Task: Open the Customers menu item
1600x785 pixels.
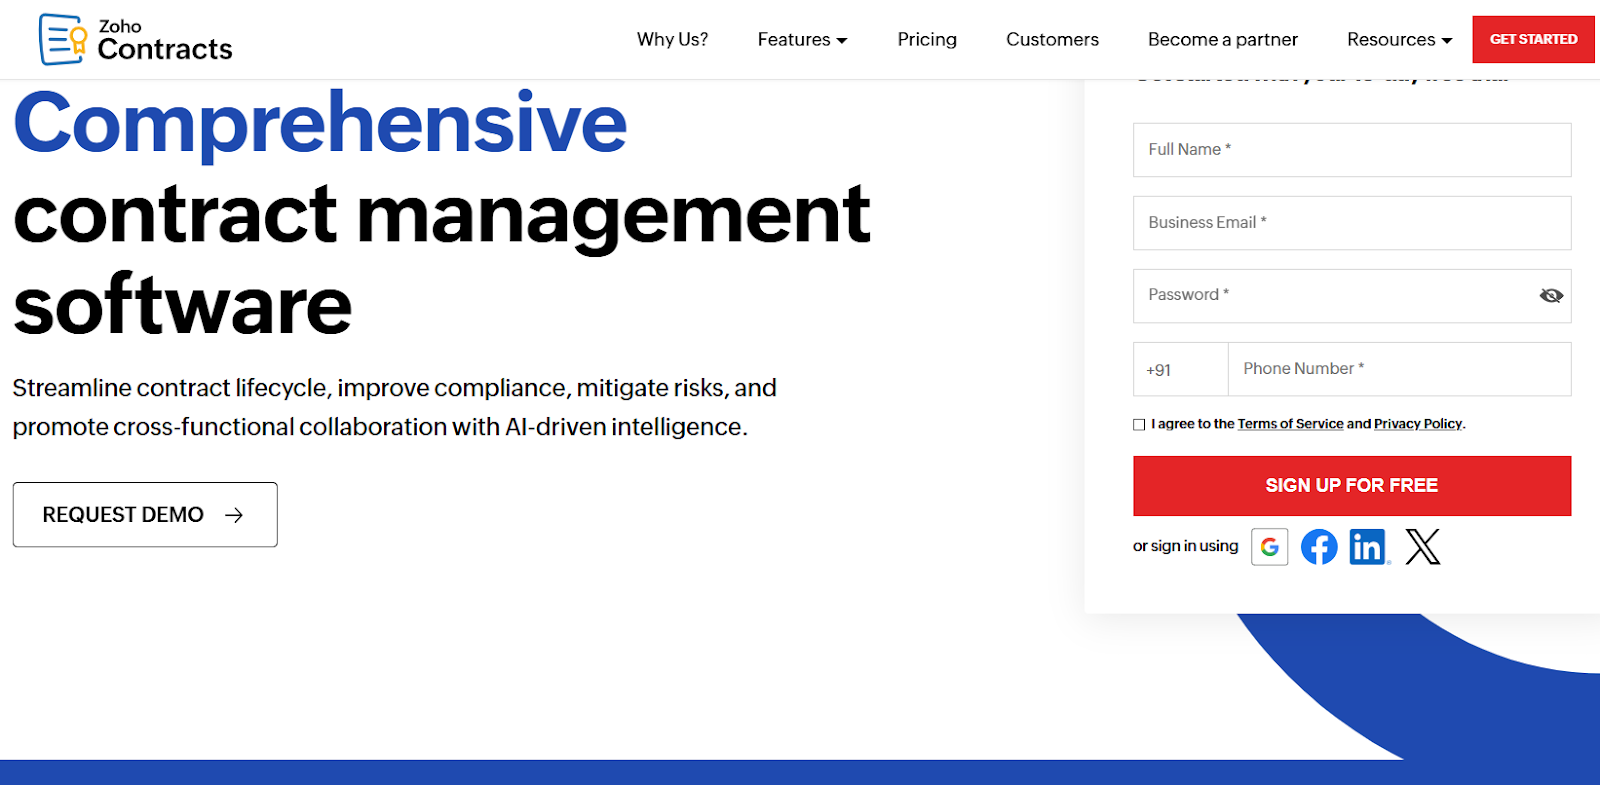Action: (x=1052, y=40)
